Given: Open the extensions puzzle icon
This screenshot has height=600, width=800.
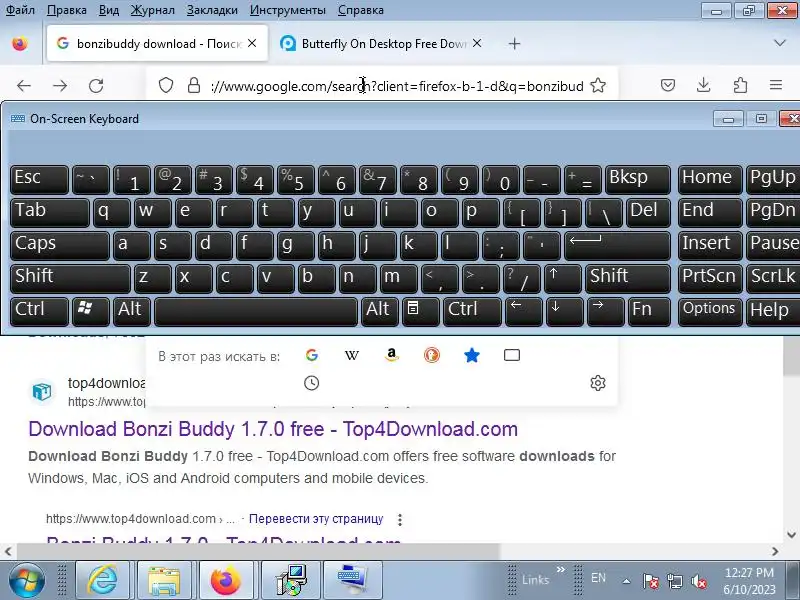Looking at the screenshot, I should (x=740, y=85).
